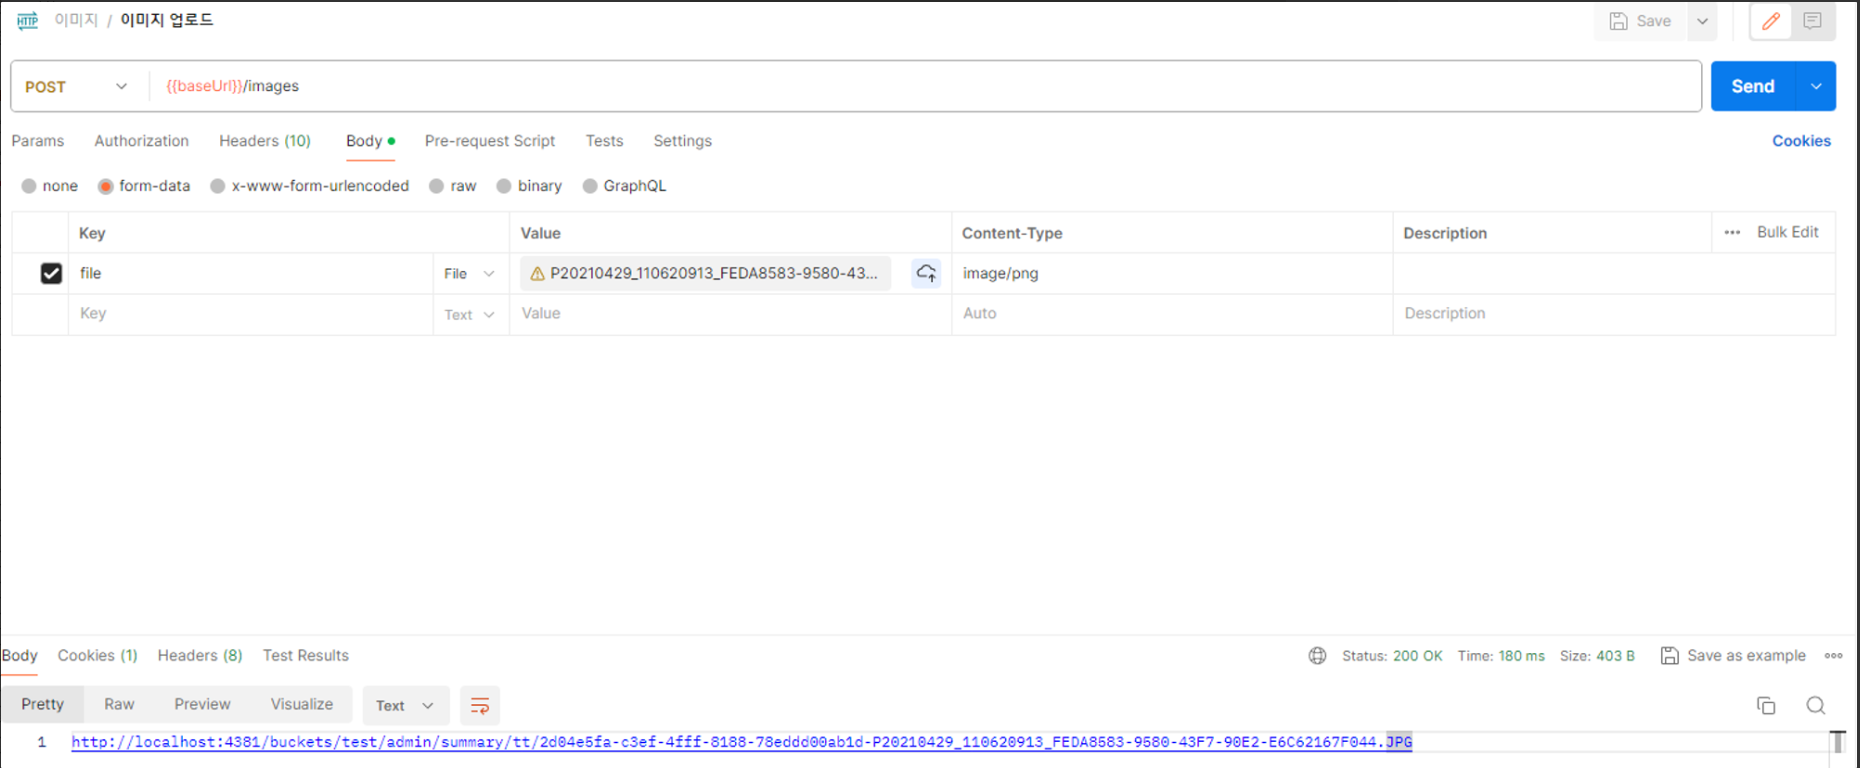Open the POST method dropdown

pos(77,87)
